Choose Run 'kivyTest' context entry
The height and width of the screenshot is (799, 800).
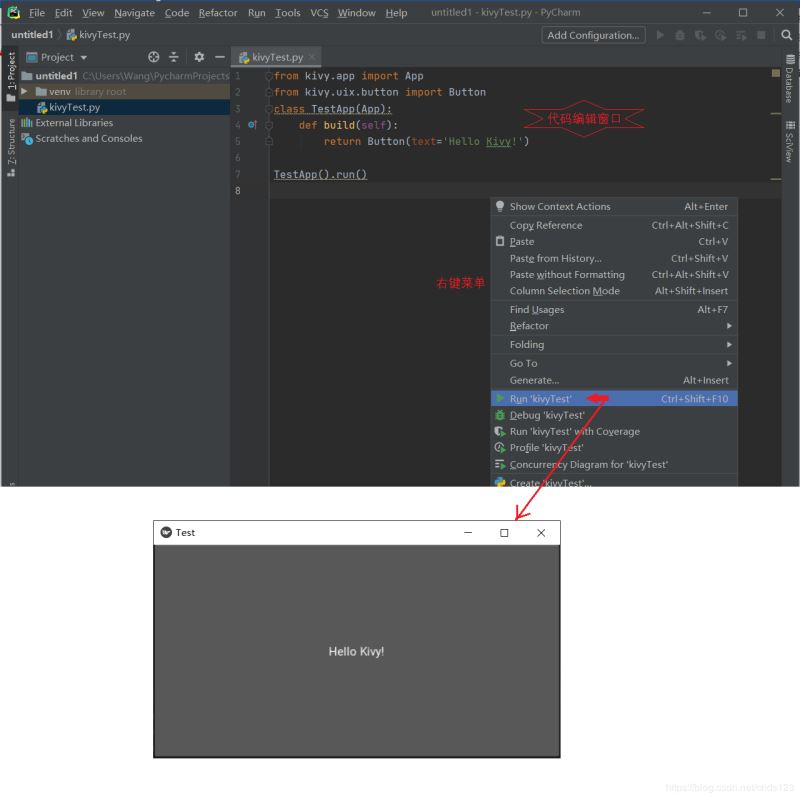pyautogui.click(x=614, y=398)
